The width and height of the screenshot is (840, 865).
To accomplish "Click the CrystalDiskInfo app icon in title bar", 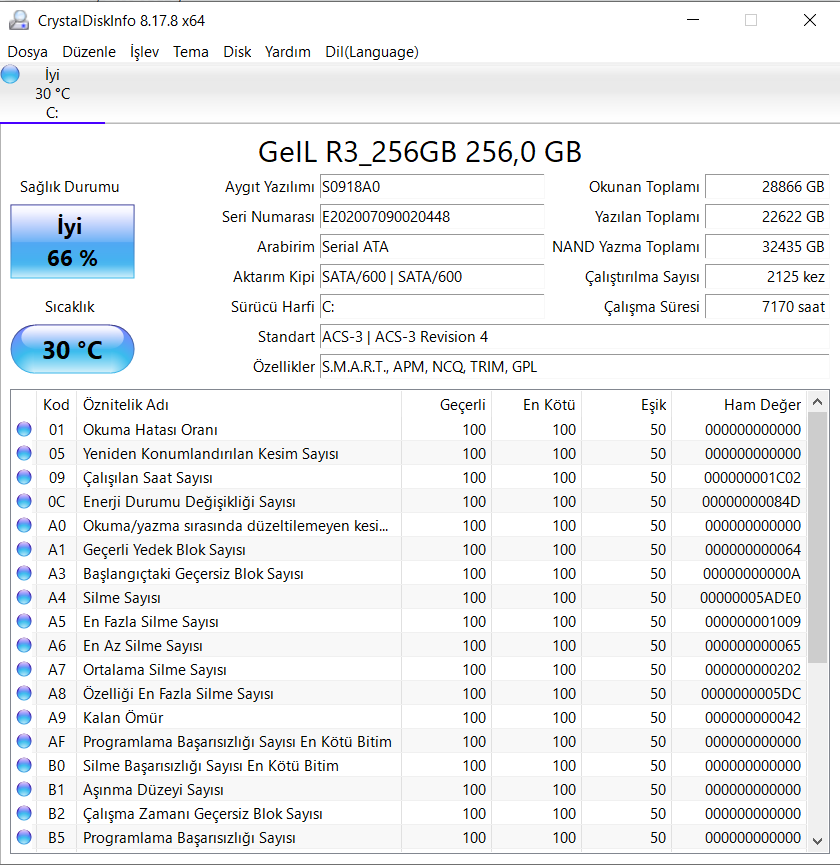I will coord(19,20).
